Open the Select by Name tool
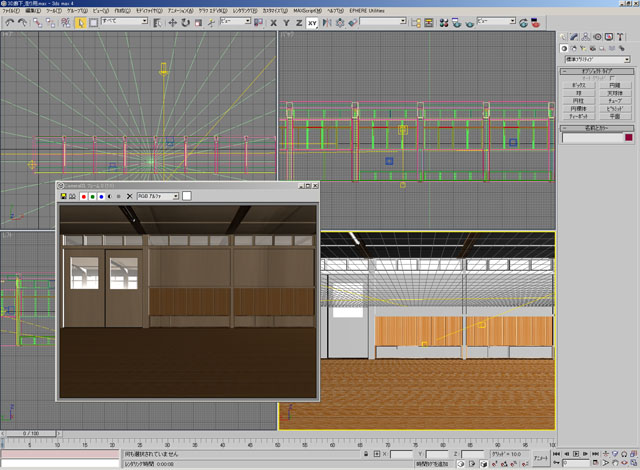 point(158,23)
